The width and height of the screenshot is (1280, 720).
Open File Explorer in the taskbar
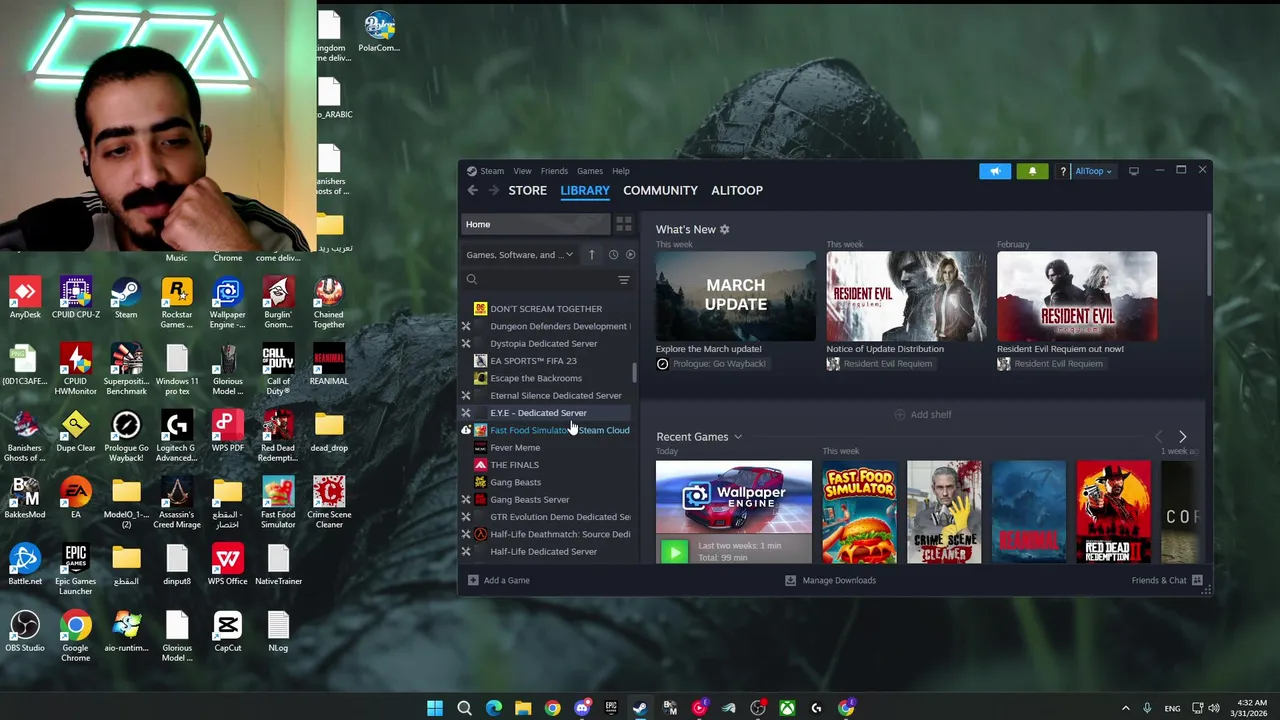(523, 708)
